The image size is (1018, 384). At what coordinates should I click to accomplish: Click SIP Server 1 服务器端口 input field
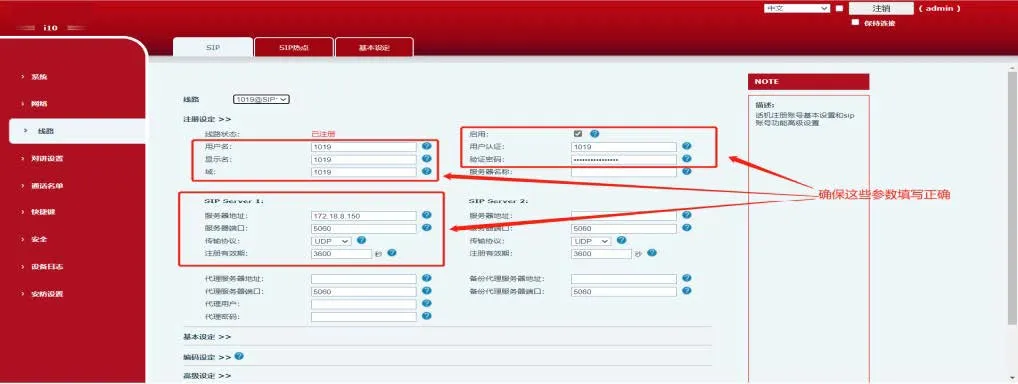tap(364, 229)
